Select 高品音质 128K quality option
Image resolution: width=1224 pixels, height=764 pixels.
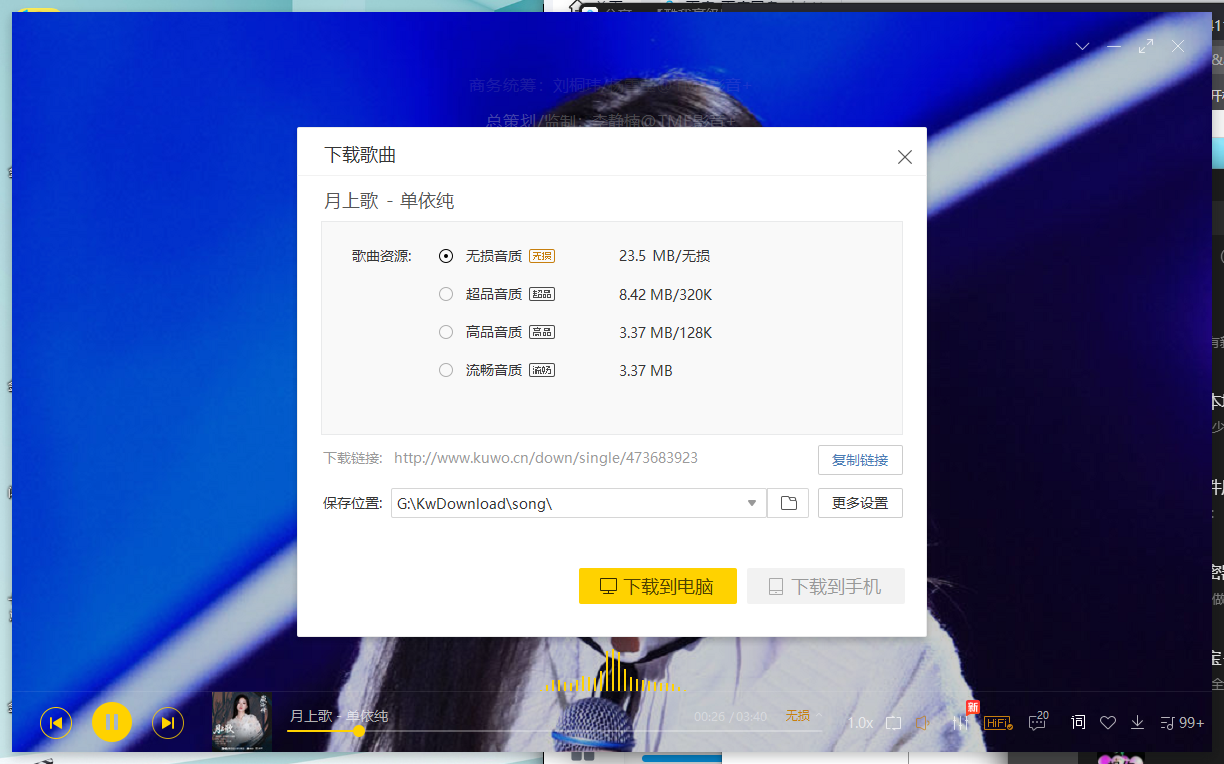tap(446, 332)
